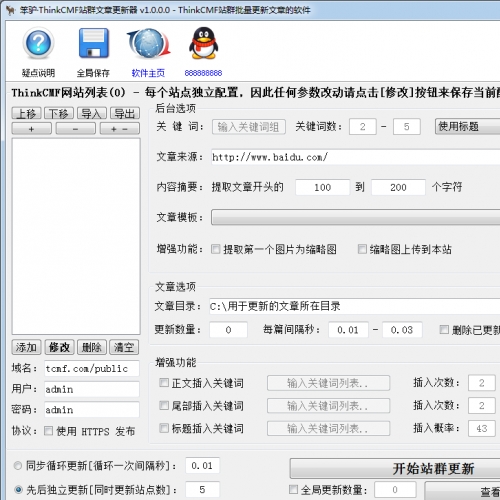Click the 删除 delete site button
The width and height of the screenshot is (500, 500).
(92, 347)
